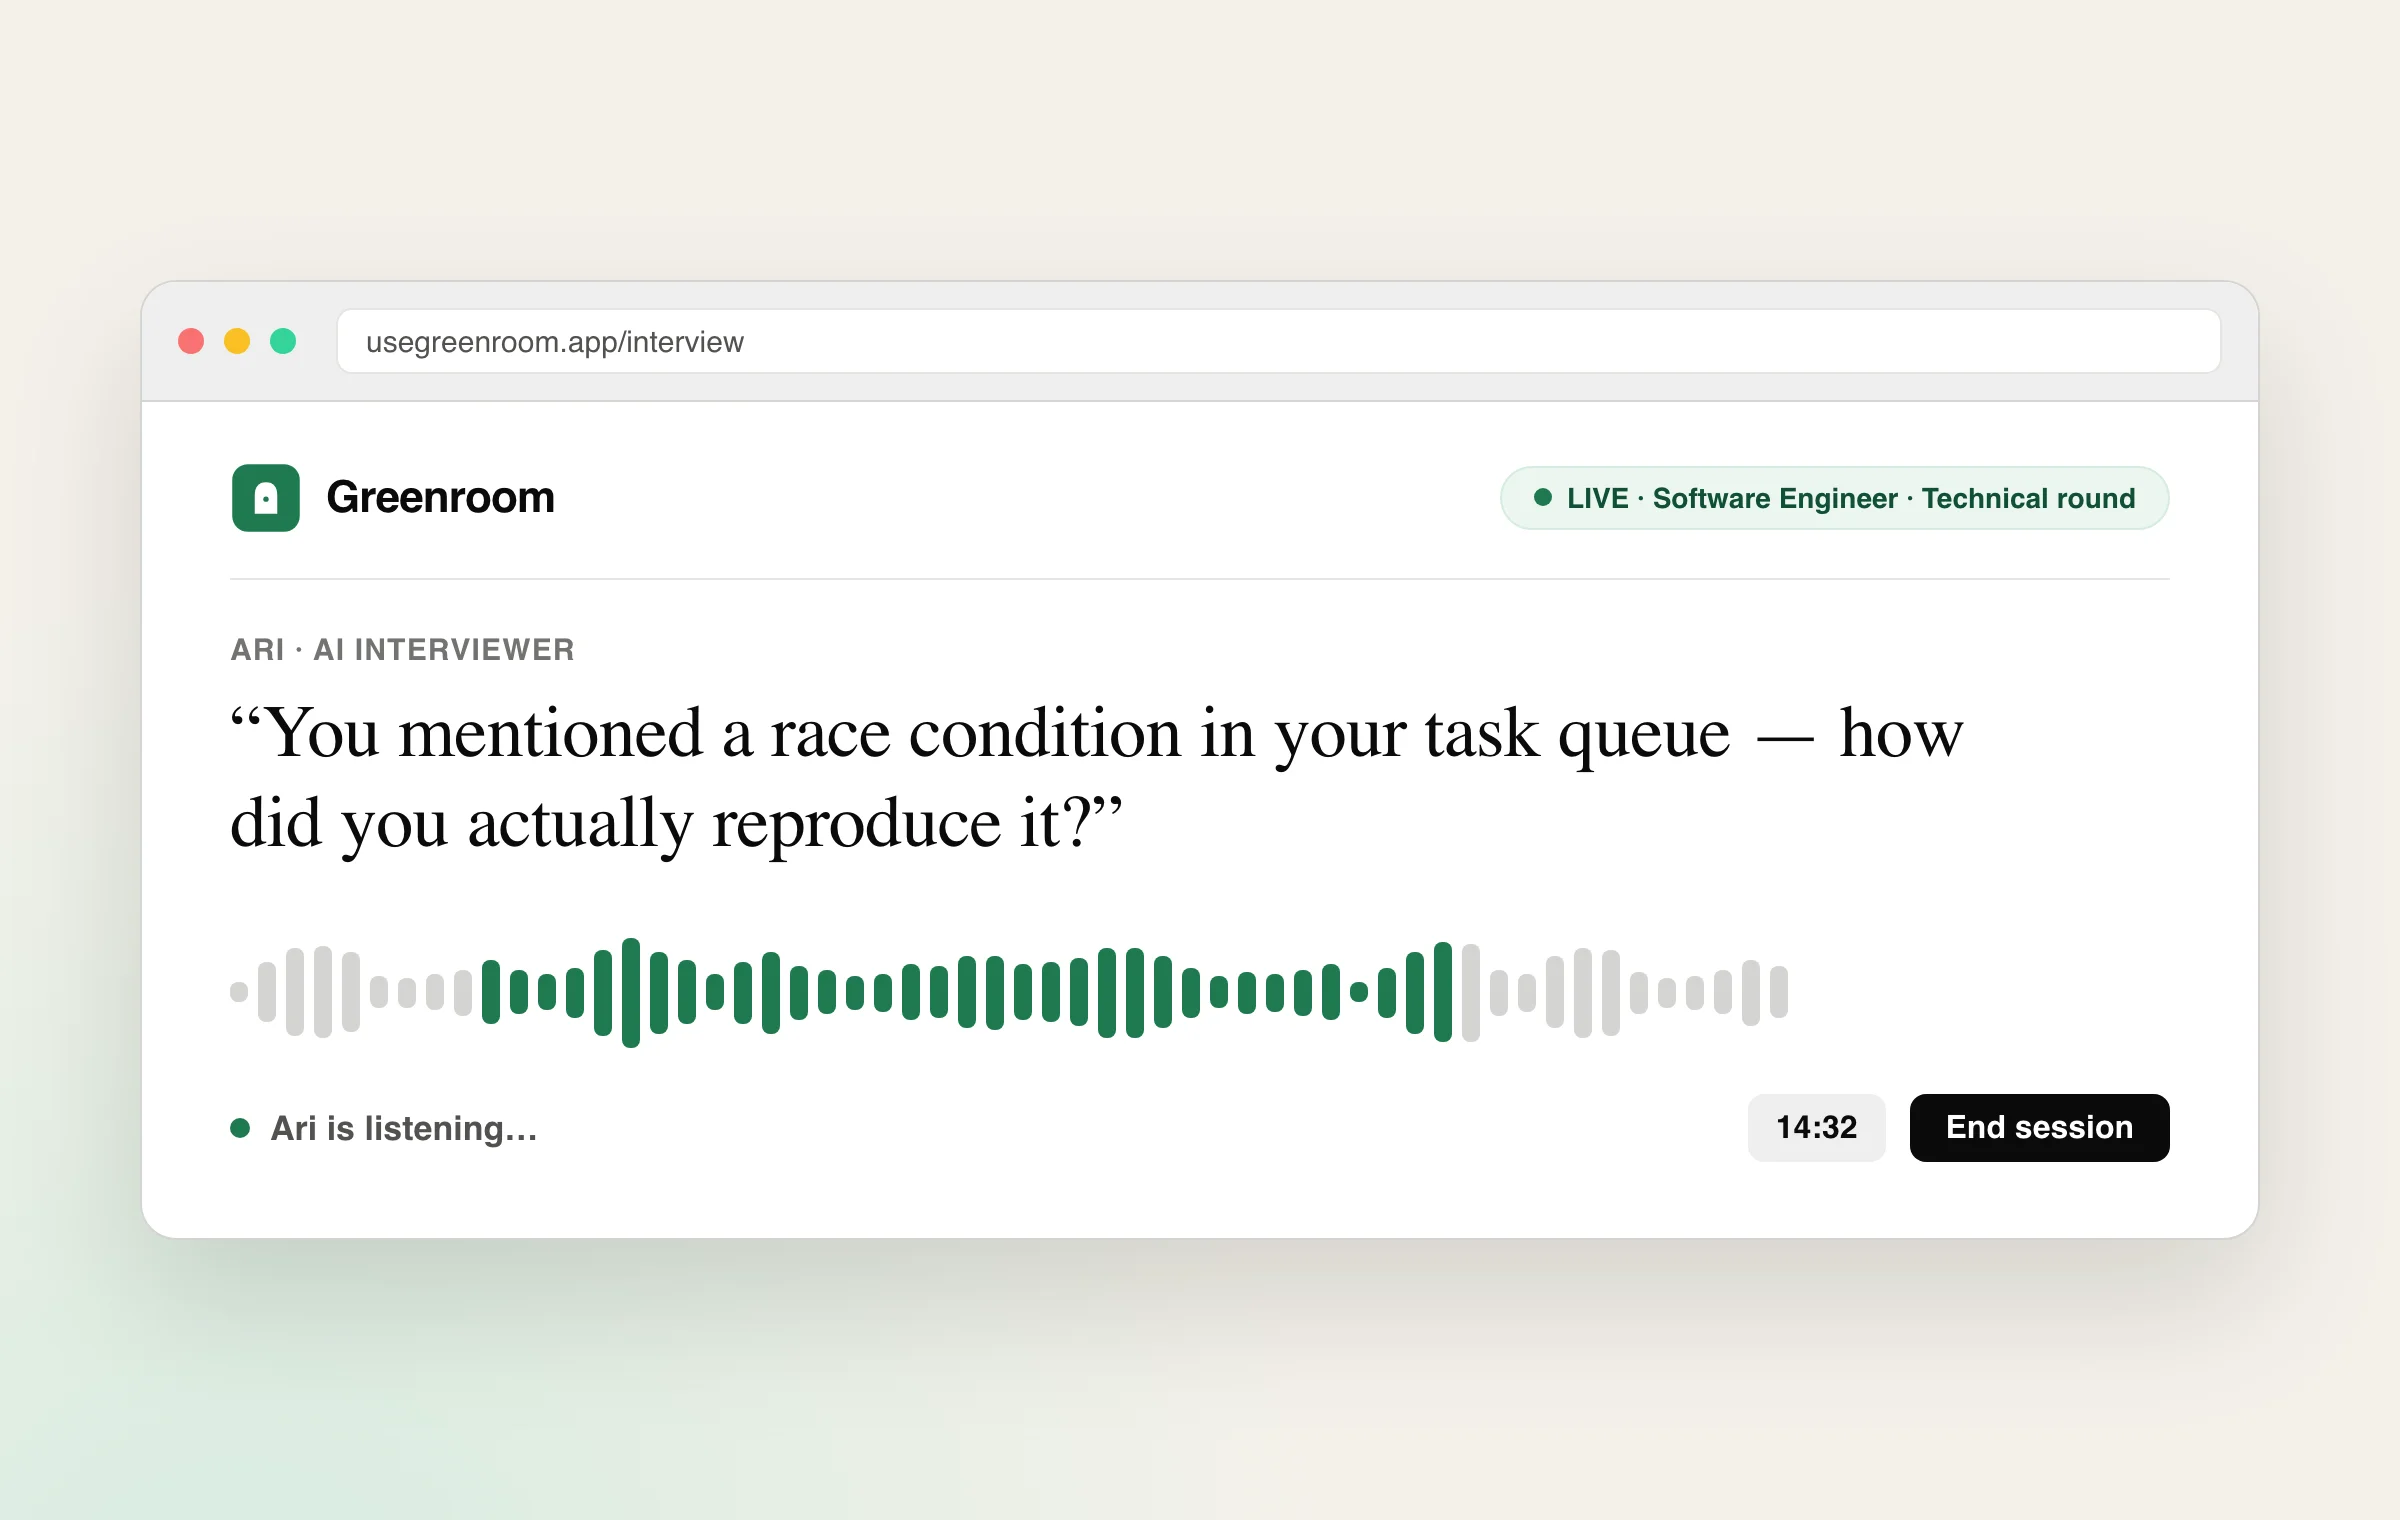Click the green dot in the LIVE badge
2400x1520 pixels.
1543,497
